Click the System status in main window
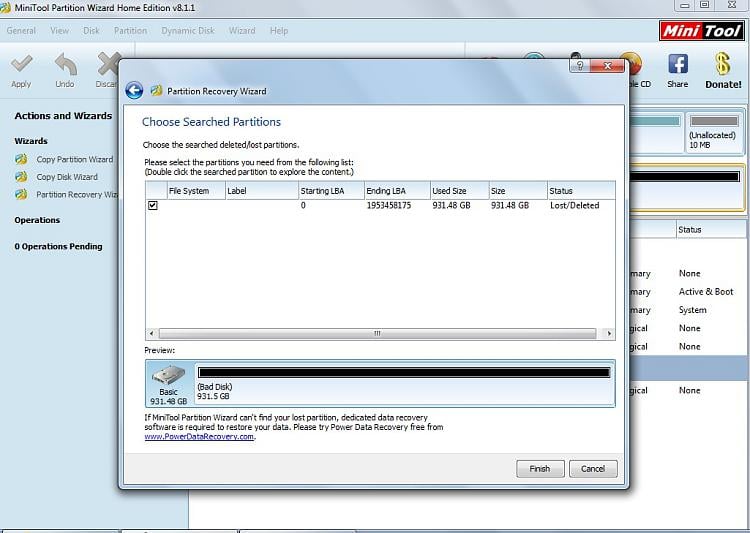 click(692, 310)
